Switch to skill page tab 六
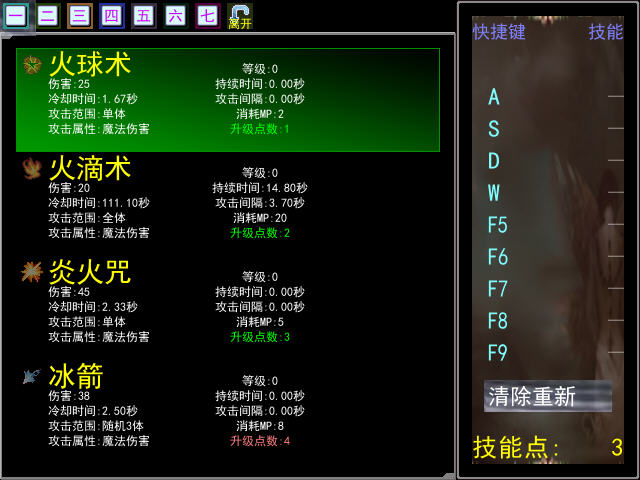This screenshot has width=640, height=480. click(x=176, y=16)
